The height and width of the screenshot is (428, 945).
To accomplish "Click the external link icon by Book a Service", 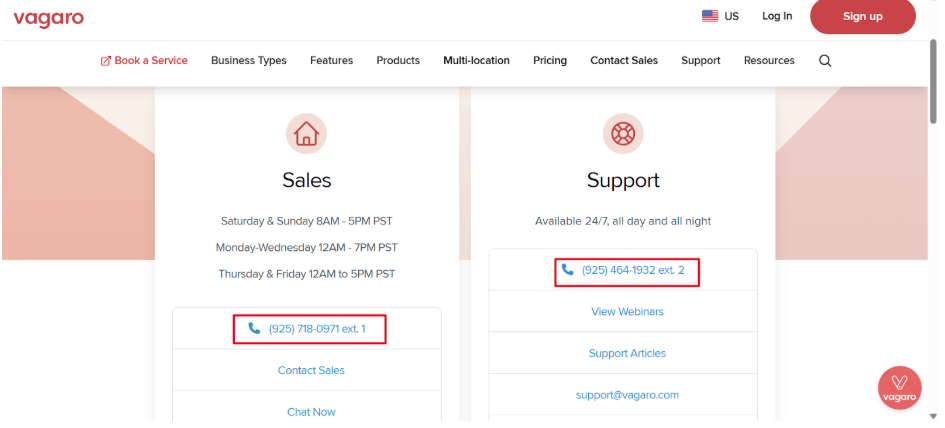I will click(105, 61).
